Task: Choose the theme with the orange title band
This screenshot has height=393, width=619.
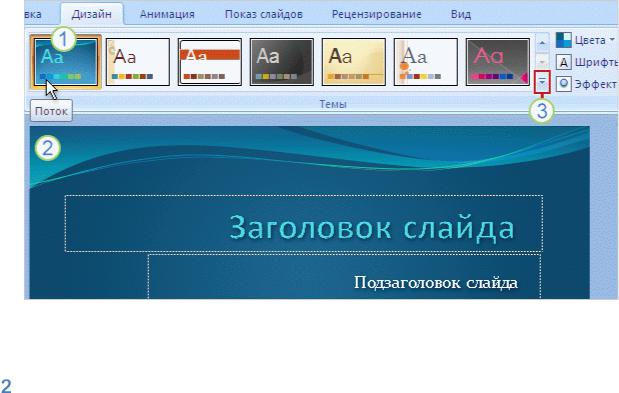Action: pyautogui.click(x=210, y=62)
